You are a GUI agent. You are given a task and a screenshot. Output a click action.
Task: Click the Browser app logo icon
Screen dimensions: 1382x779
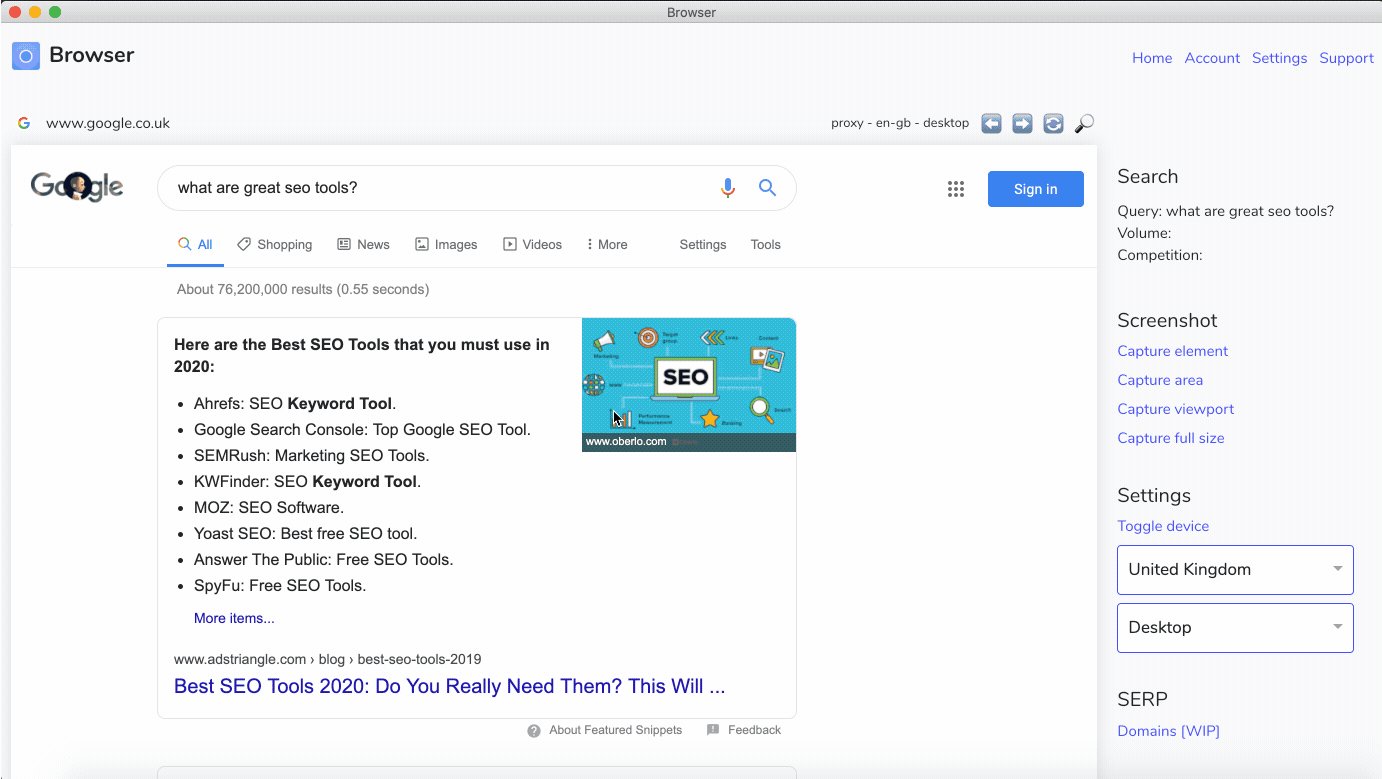coord(26,56)
